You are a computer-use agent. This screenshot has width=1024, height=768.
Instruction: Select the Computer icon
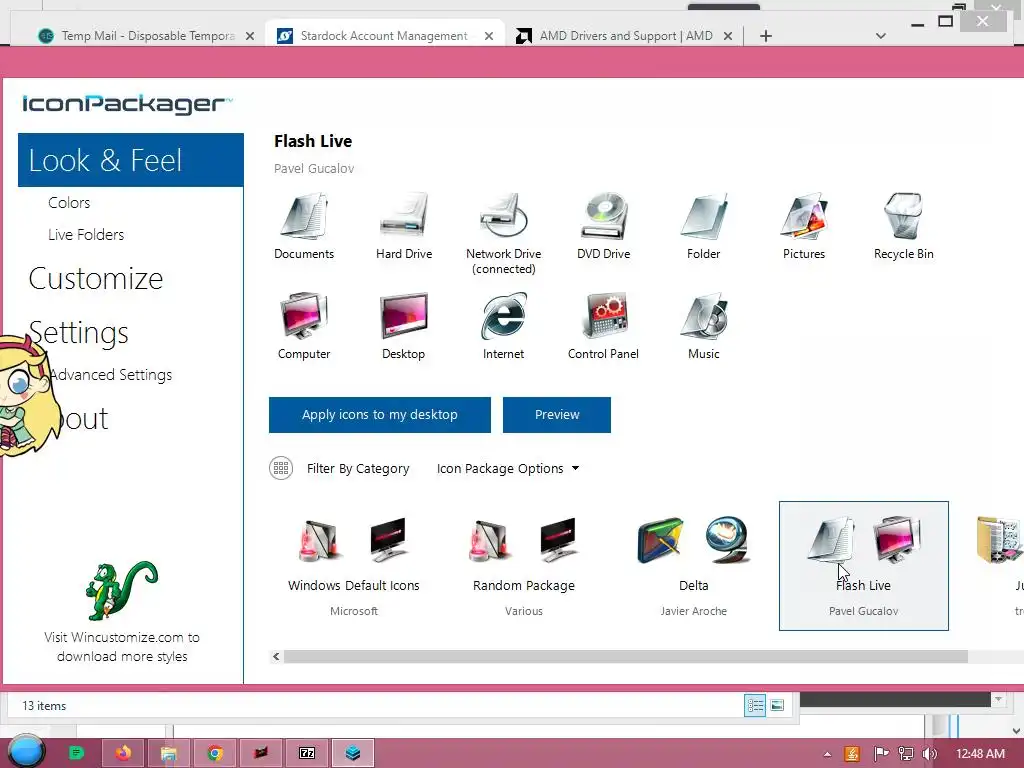(304, 317)
